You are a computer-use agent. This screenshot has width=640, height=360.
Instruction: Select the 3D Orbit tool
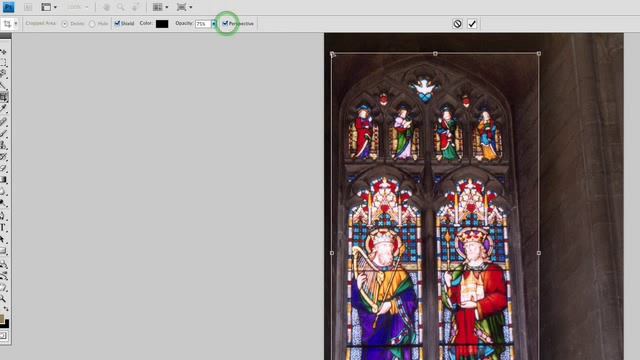(x=3, y=276)
